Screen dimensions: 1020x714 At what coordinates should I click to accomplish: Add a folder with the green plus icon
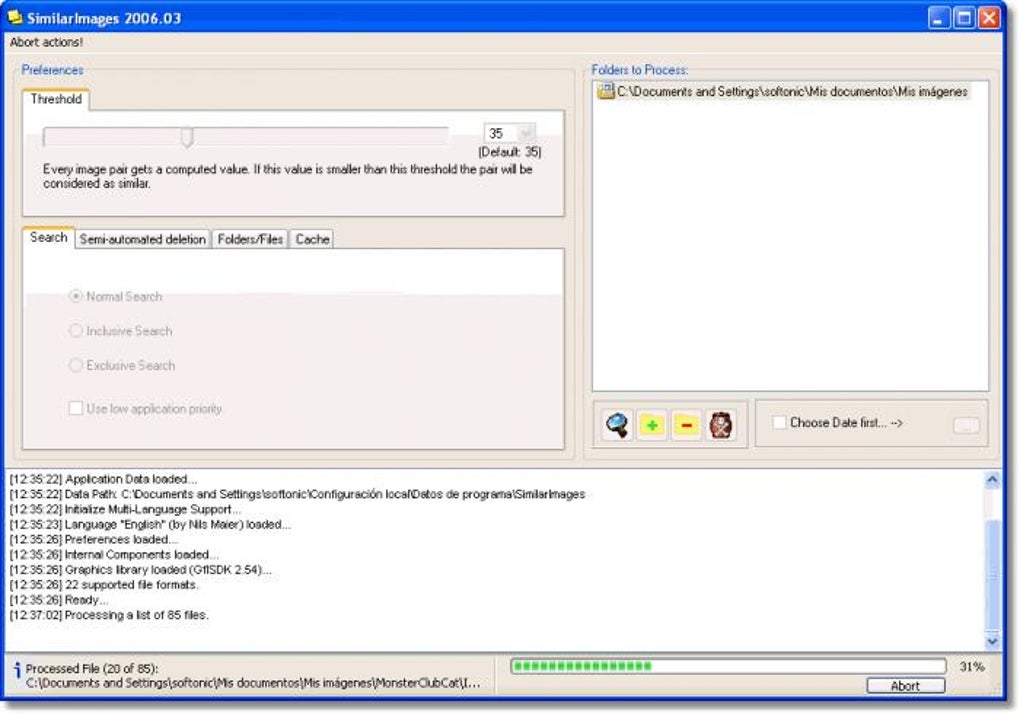tap(652, 425)
